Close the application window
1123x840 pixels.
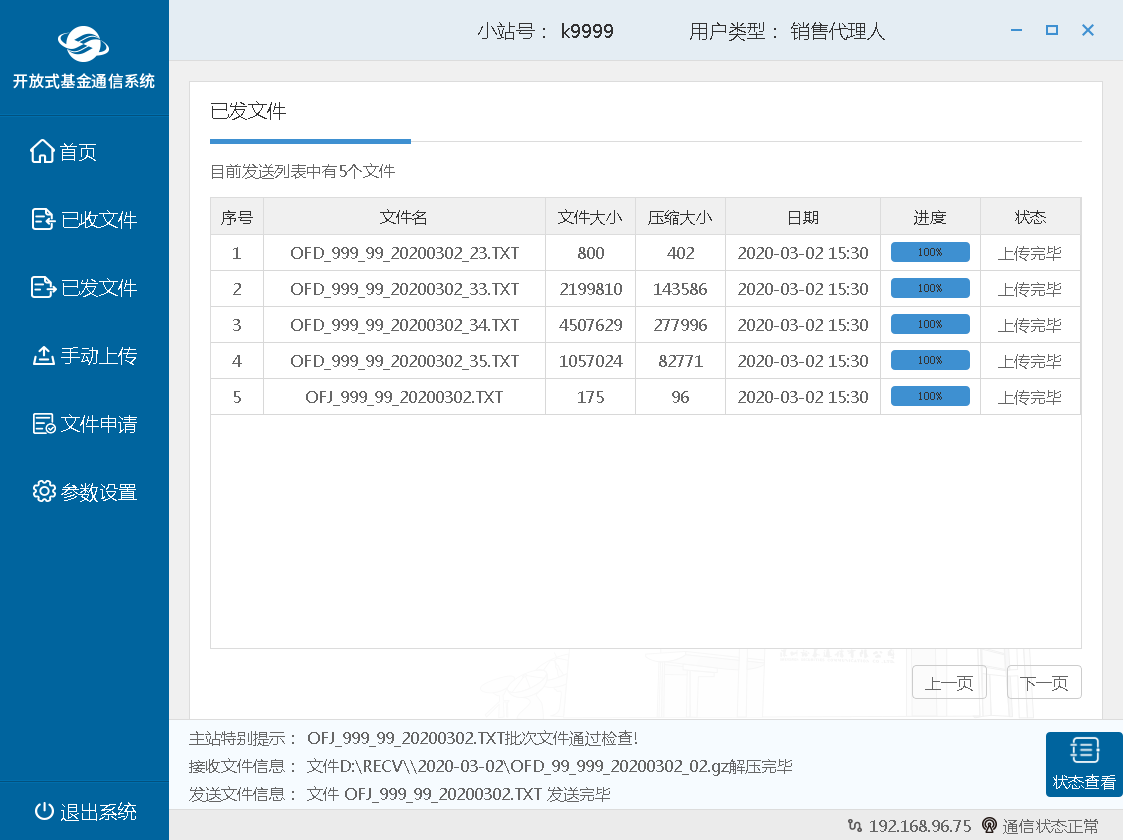click(x=1087, y=30)
